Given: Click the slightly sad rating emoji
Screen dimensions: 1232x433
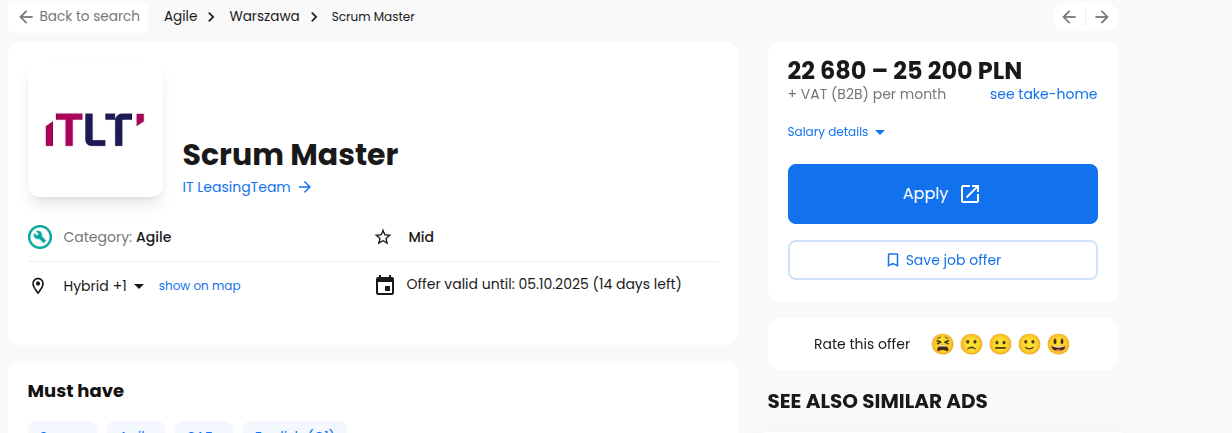Looking at the screenshot, I should (971, 344).
